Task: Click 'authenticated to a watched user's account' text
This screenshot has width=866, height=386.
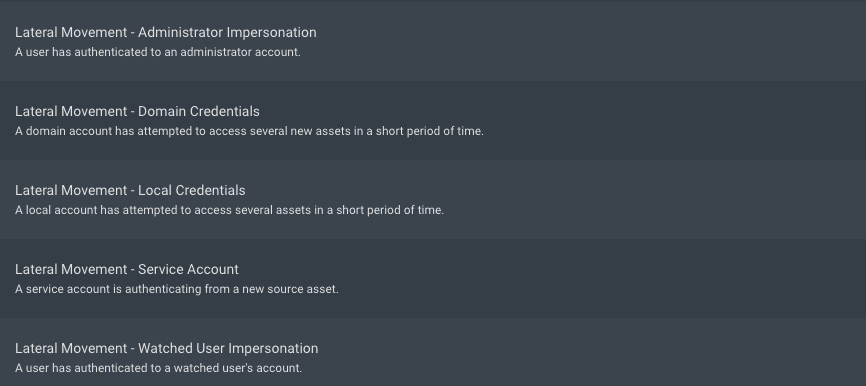Action: (159, 368)
